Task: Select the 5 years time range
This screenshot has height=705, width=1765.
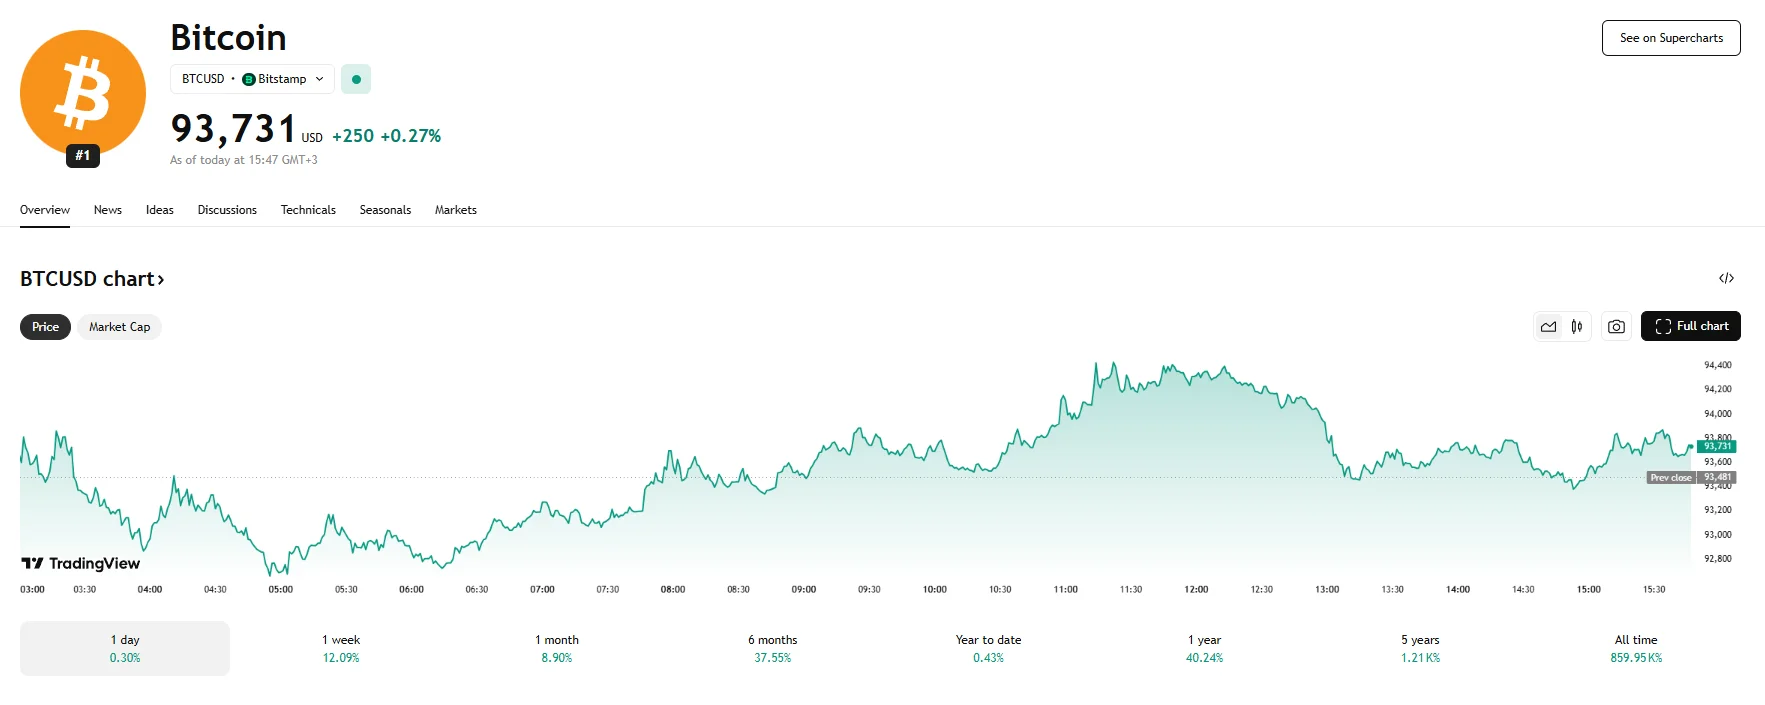Action: click(1420, 648)
